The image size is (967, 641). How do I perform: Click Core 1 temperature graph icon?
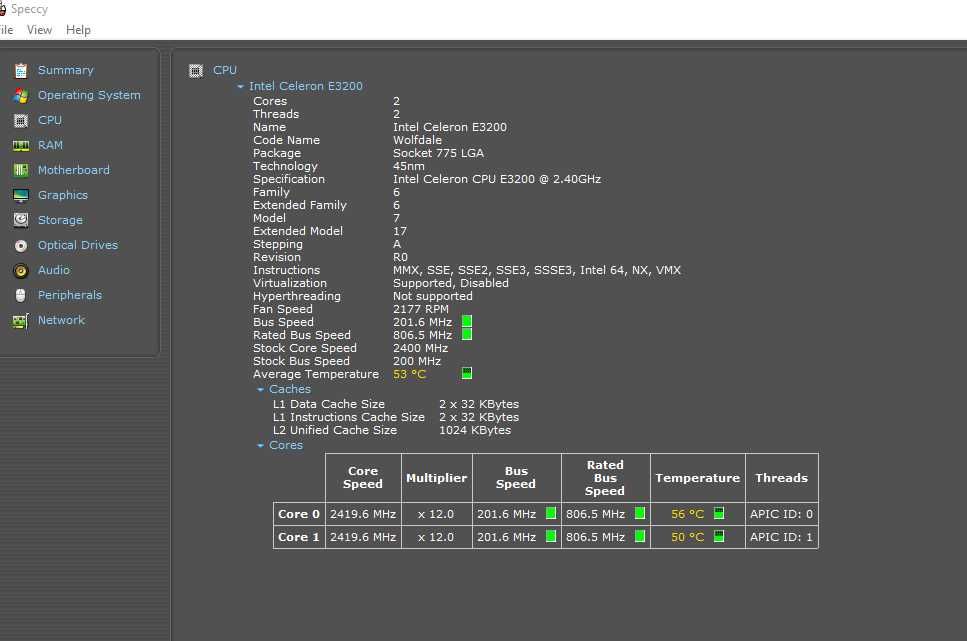coord(718,536)
